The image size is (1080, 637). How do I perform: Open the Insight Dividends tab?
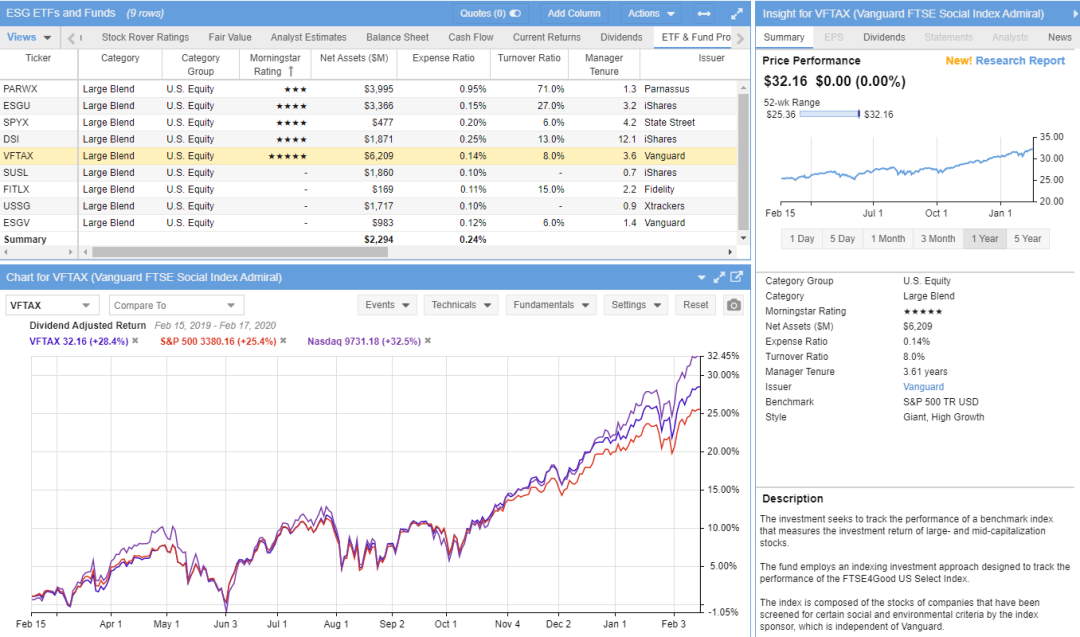[x=884, y=37]
